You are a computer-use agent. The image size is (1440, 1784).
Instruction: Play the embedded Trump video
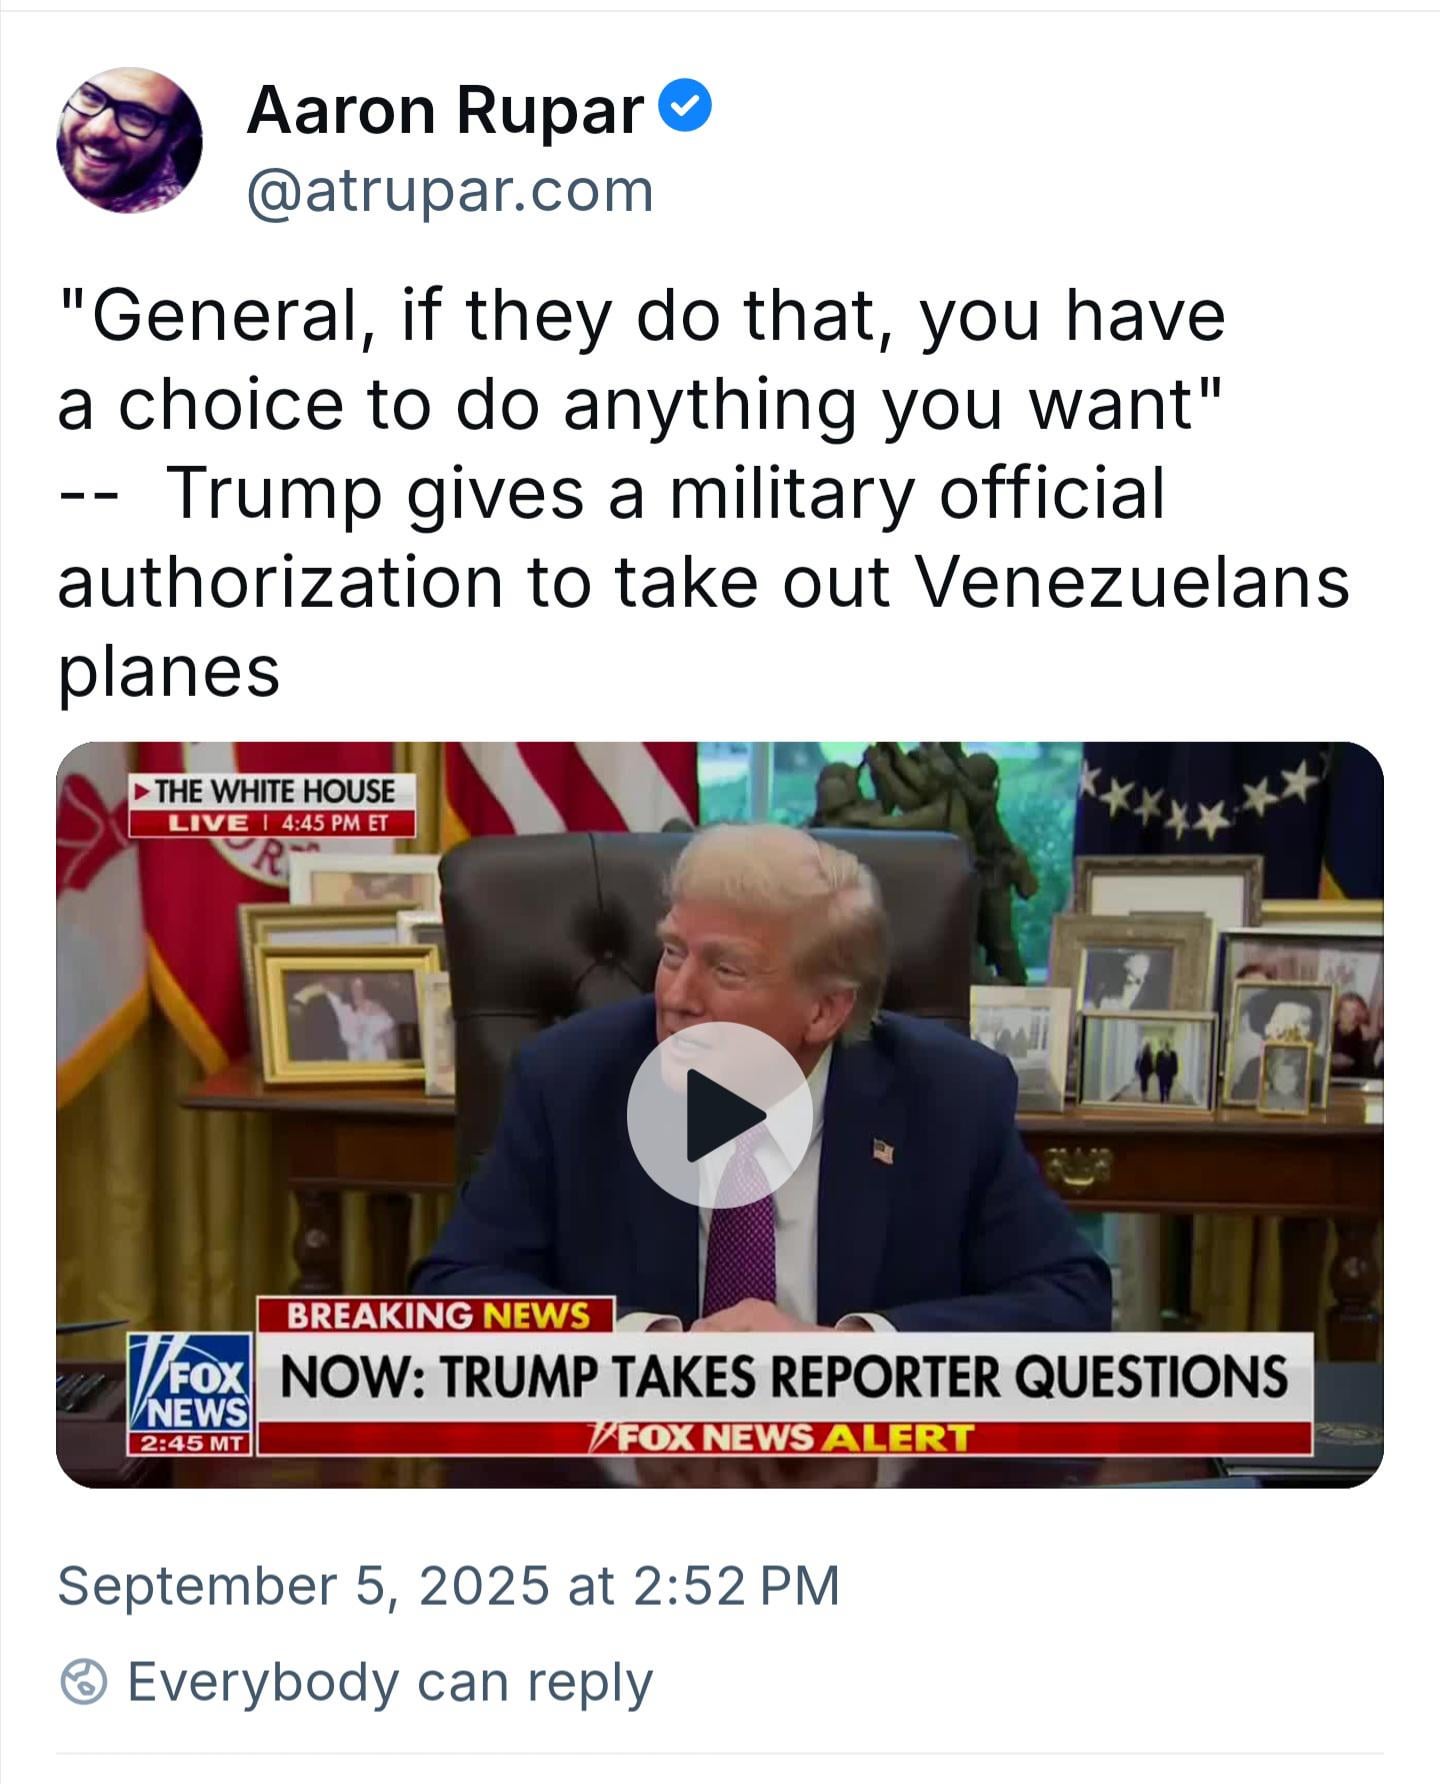(719, 1114)
